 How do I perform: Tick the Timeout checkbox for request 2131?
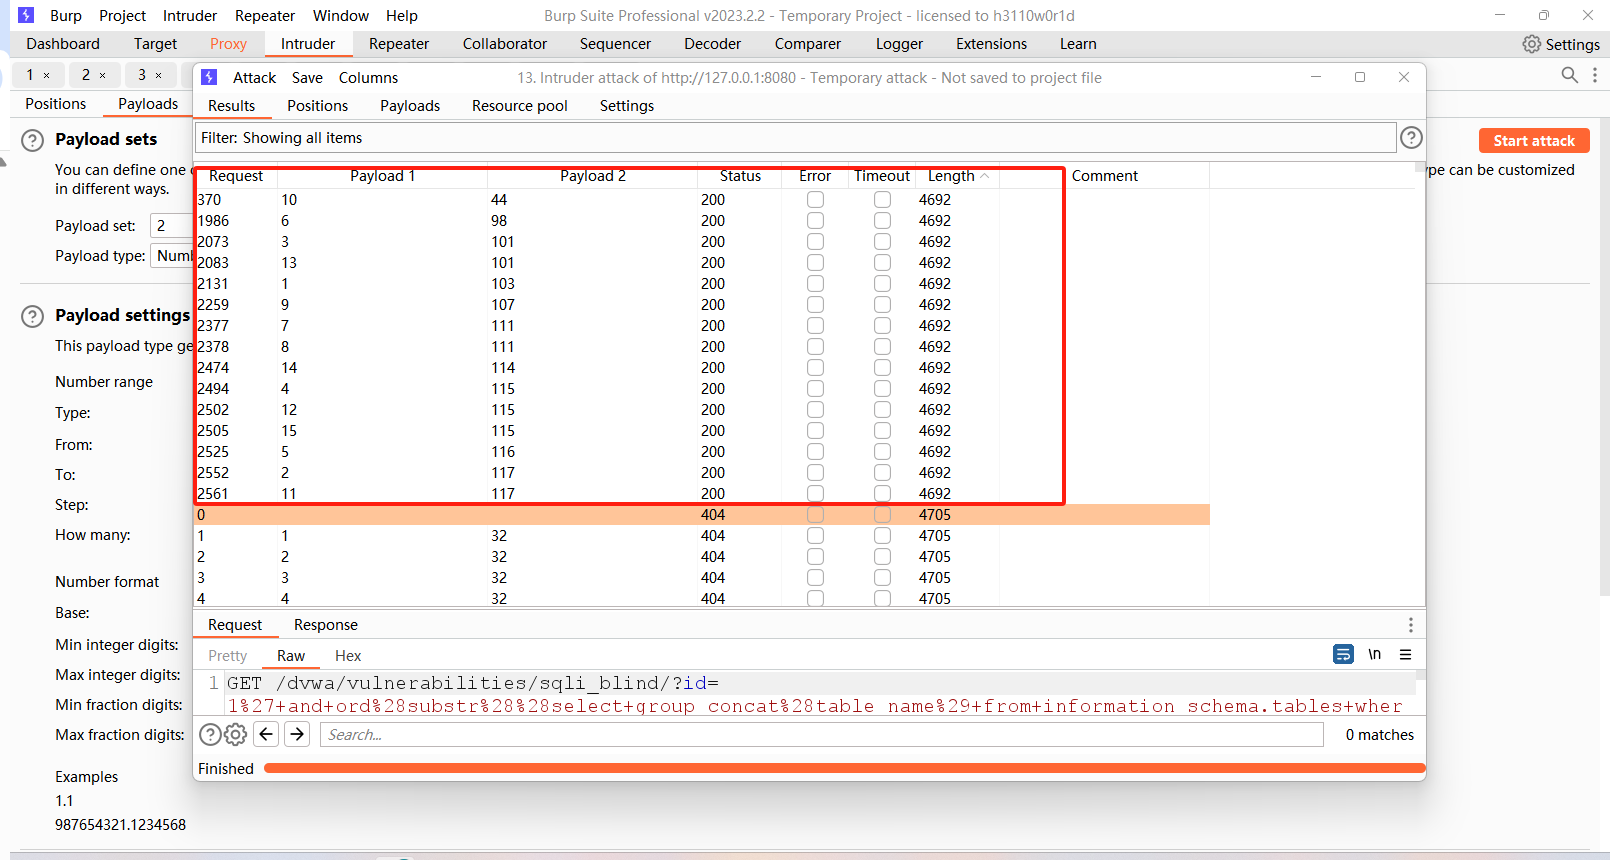[882, 284]
